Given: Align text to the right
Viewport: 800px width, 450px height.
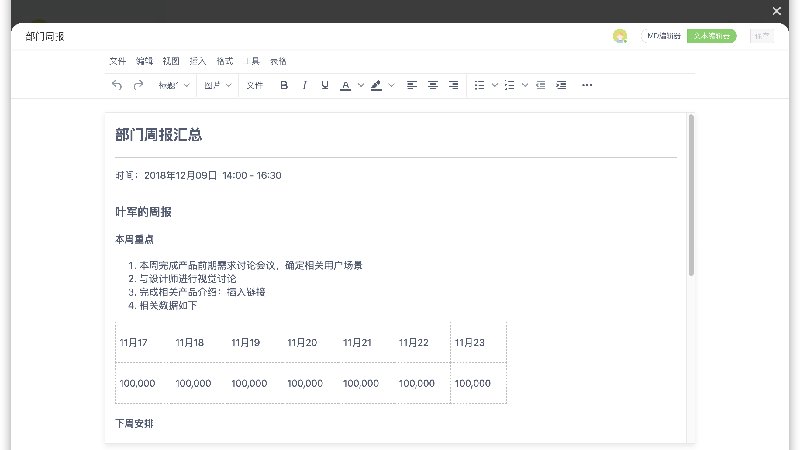Looking at the screenshot, I should point(453,85).
